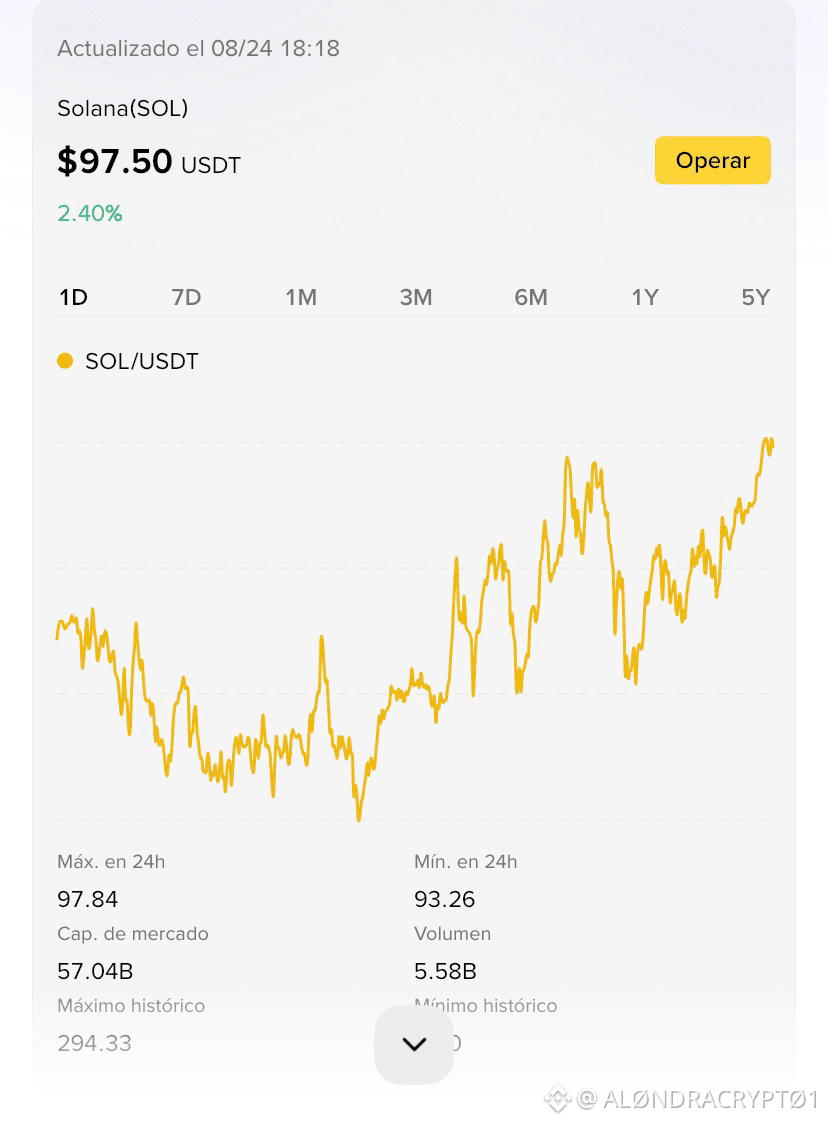The height and width of the screenshot is (1124, 828).
Task: Toggle the SOL/USDT yellow legend dot
Action: (x=65, y=361)
